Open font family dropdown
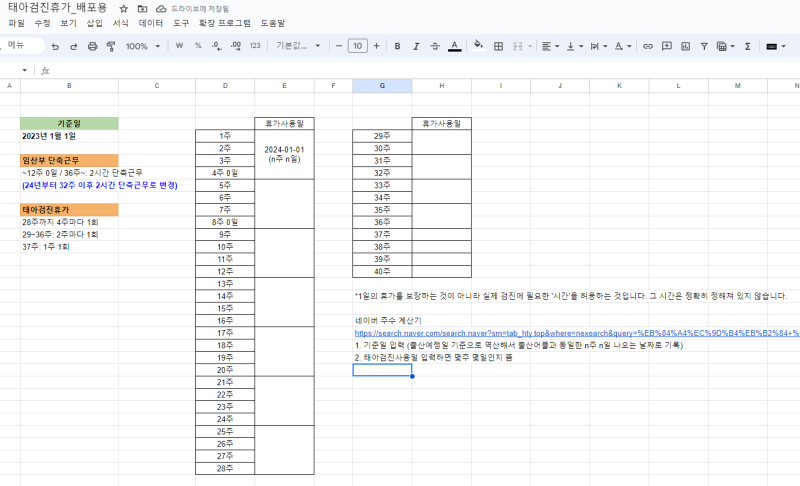The height and width of the screenshot is (486, 800). (x=298, y=46)
